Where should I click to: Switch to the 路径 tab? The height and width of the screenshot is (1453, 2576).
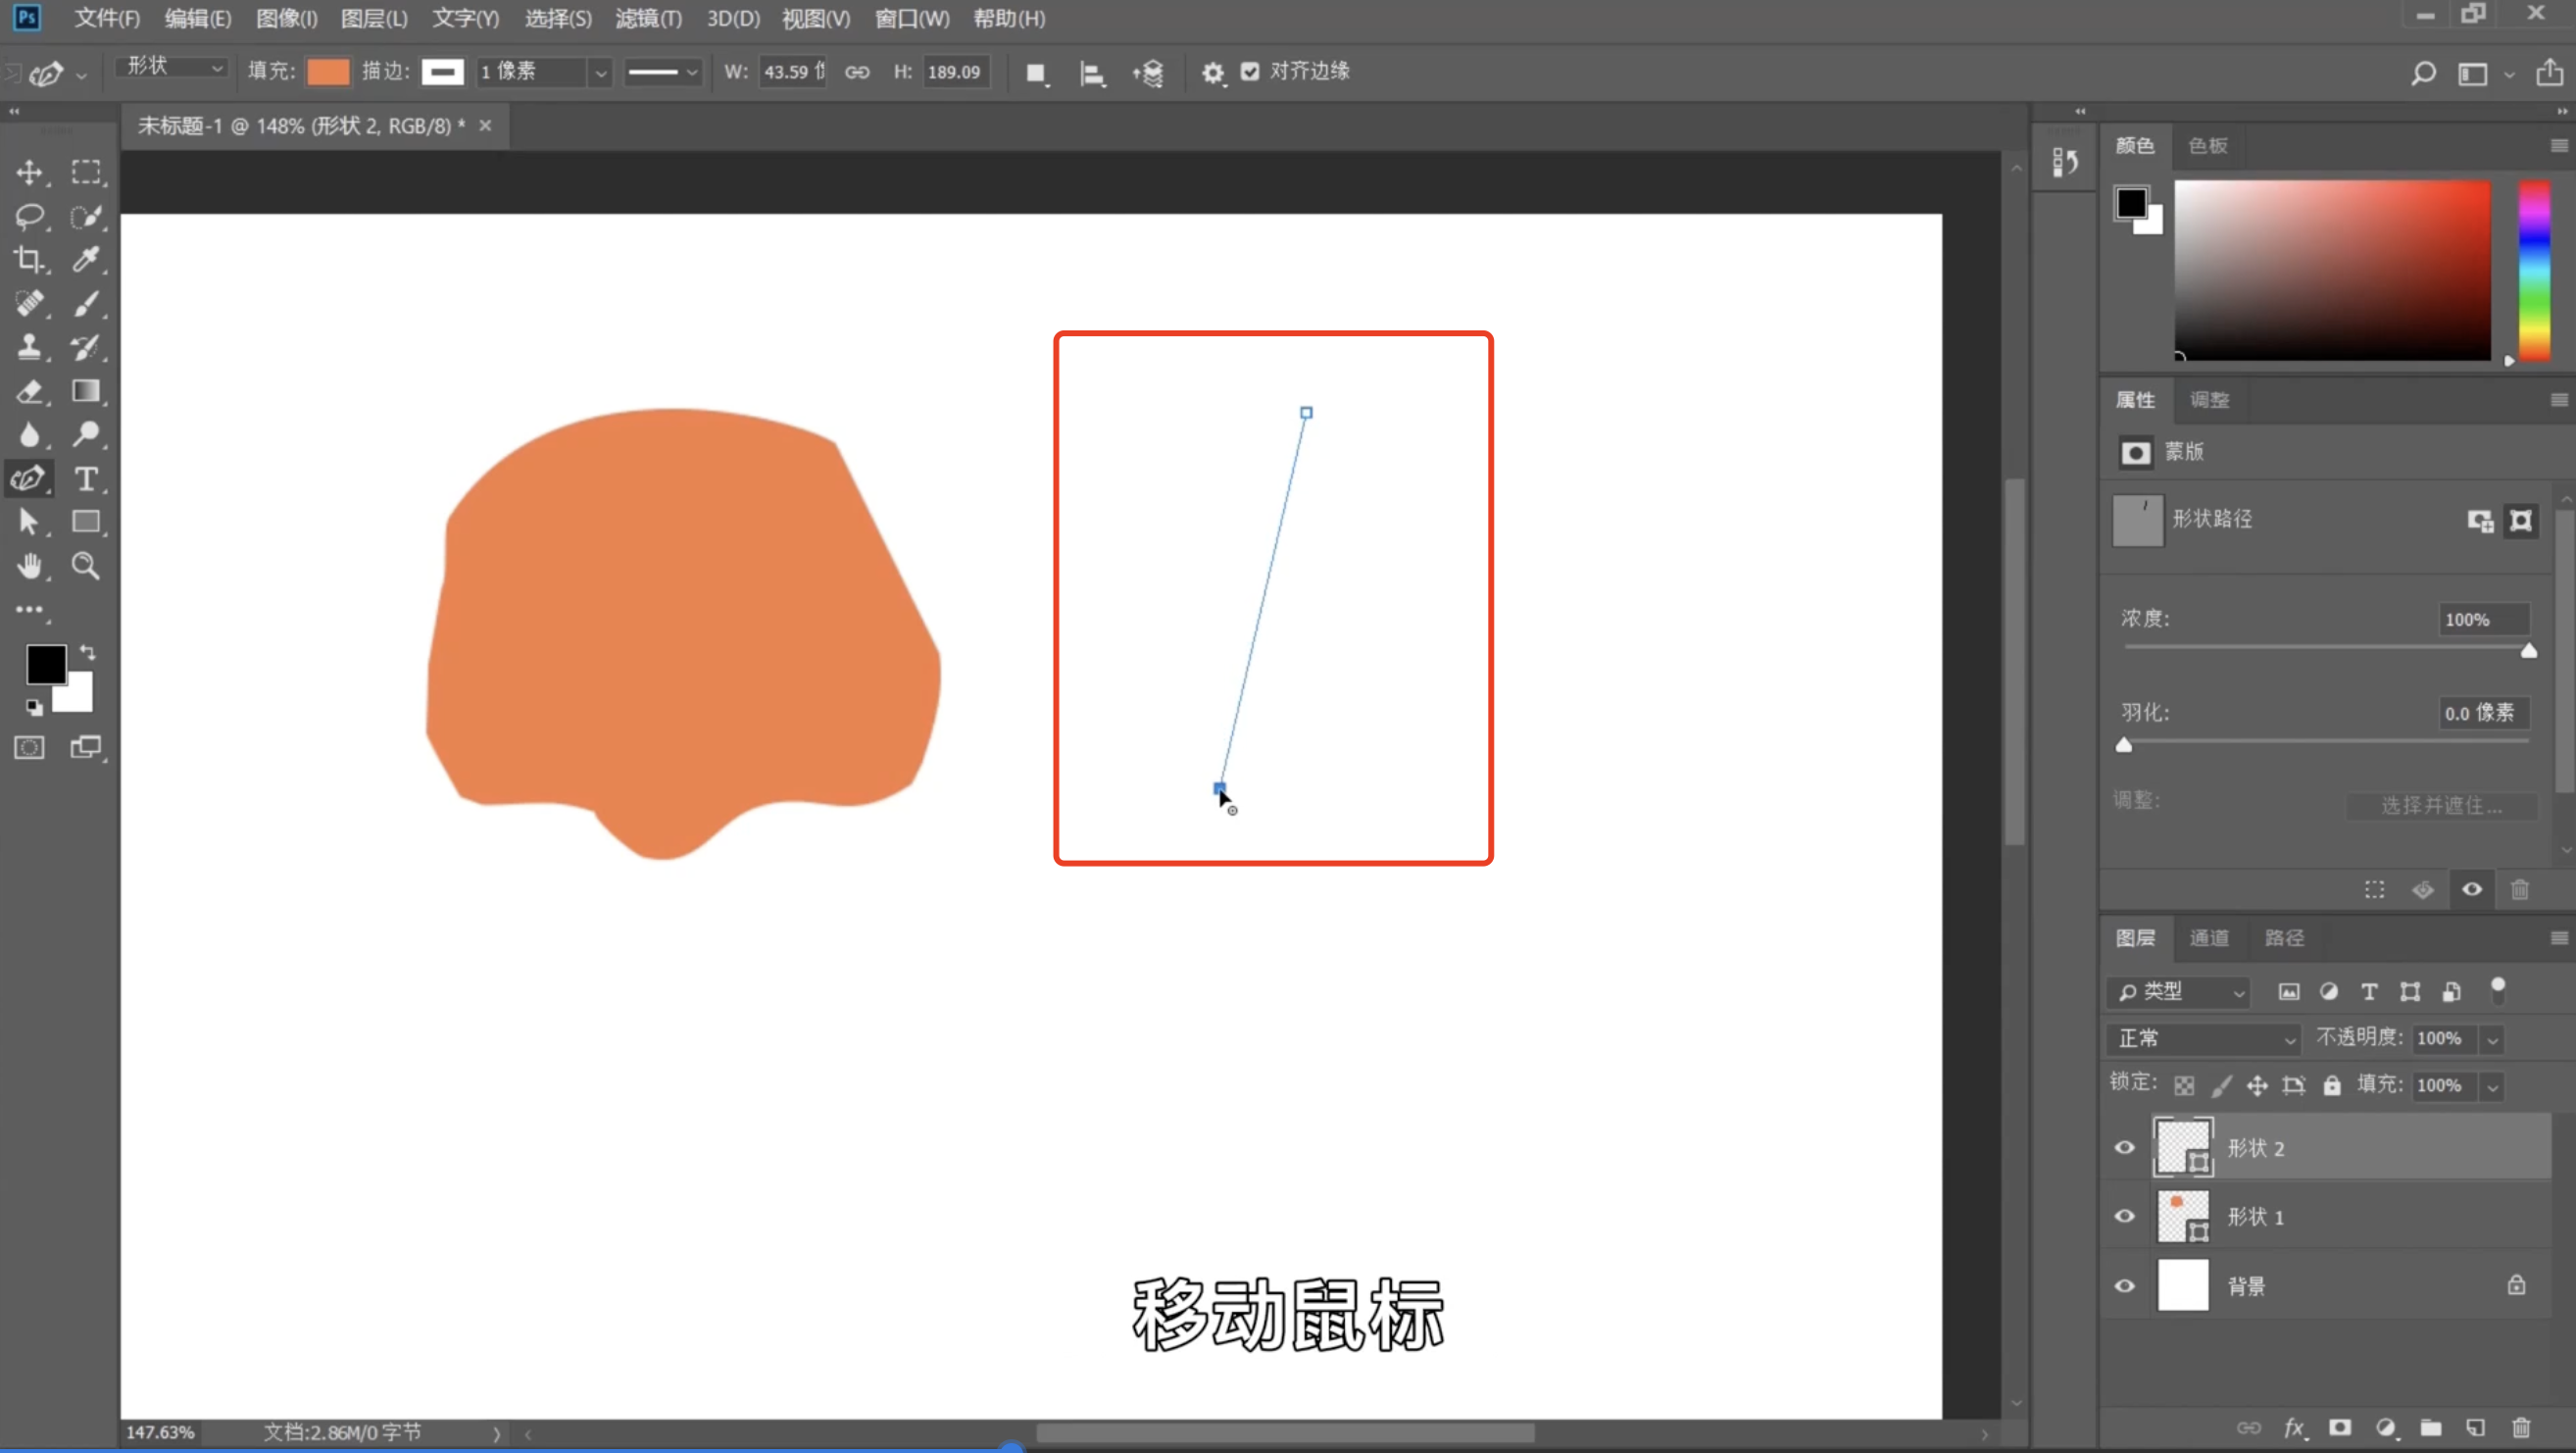click(x=2284, y=938)
